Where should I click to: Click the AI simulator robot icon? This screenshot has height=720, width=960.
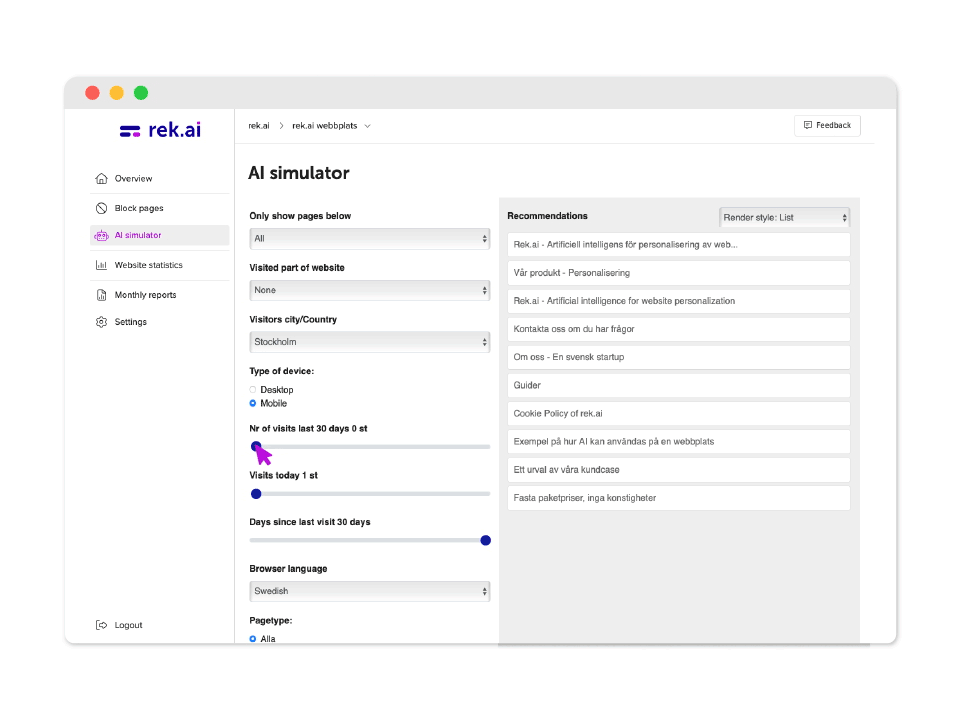[101, 236]
